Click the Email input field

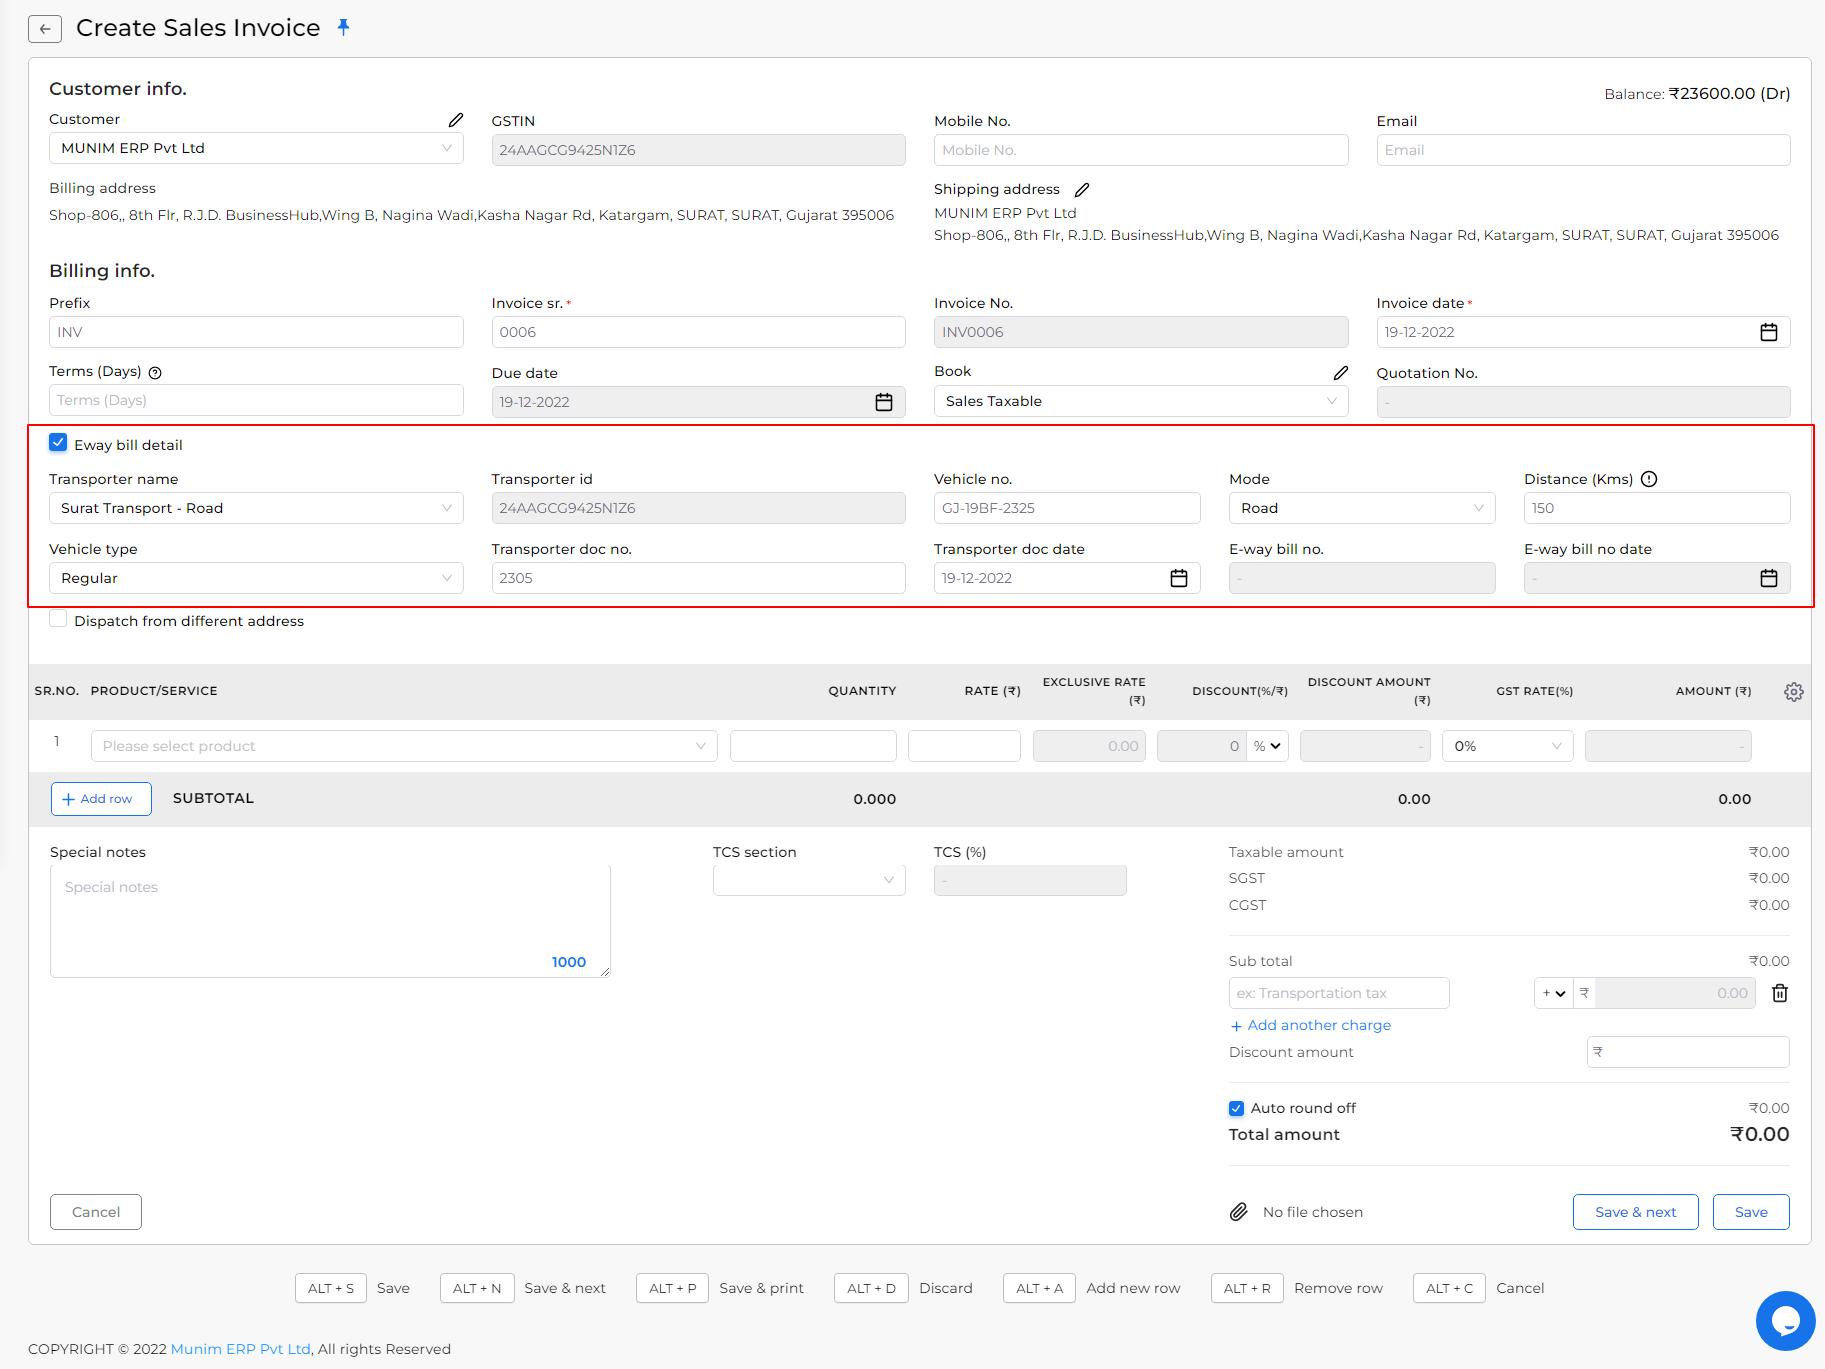1583,150
